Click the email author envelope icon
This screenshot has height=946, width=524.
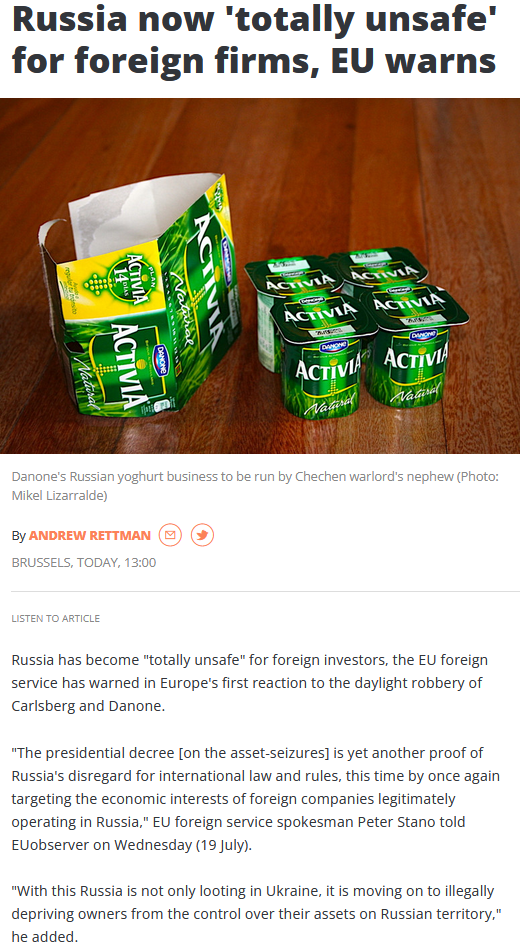(x=170, y=535)
